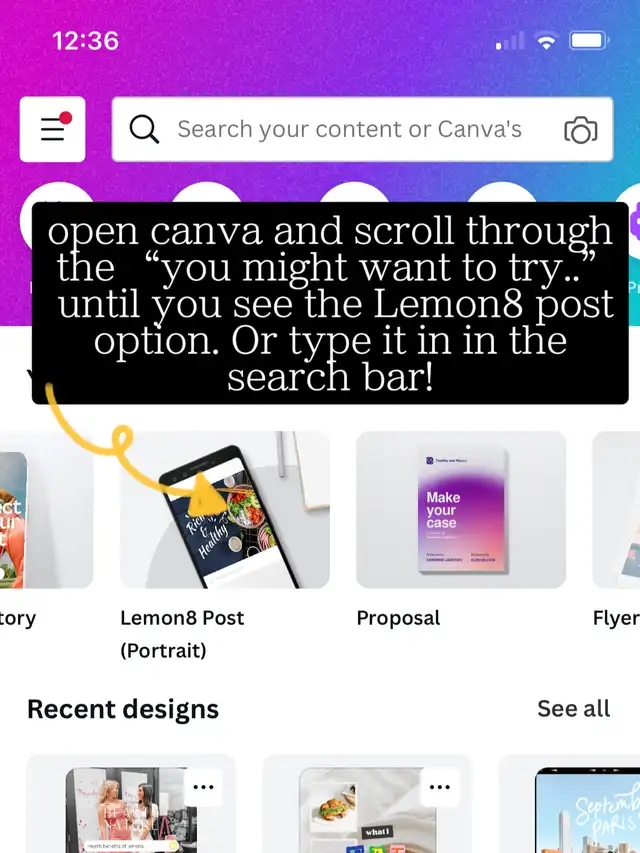Tap the magnifying glass search icon
640x853 pixels.
(144, 129)
